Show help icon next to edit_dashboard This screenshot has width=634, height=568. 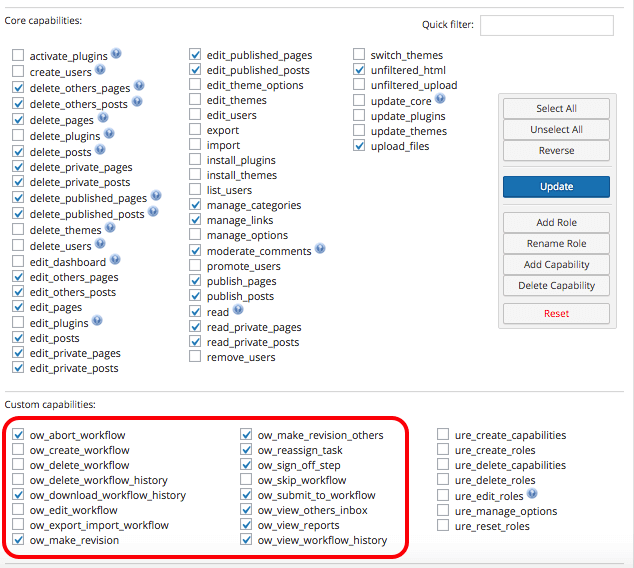pyautogui.click(x=115, y=260)
